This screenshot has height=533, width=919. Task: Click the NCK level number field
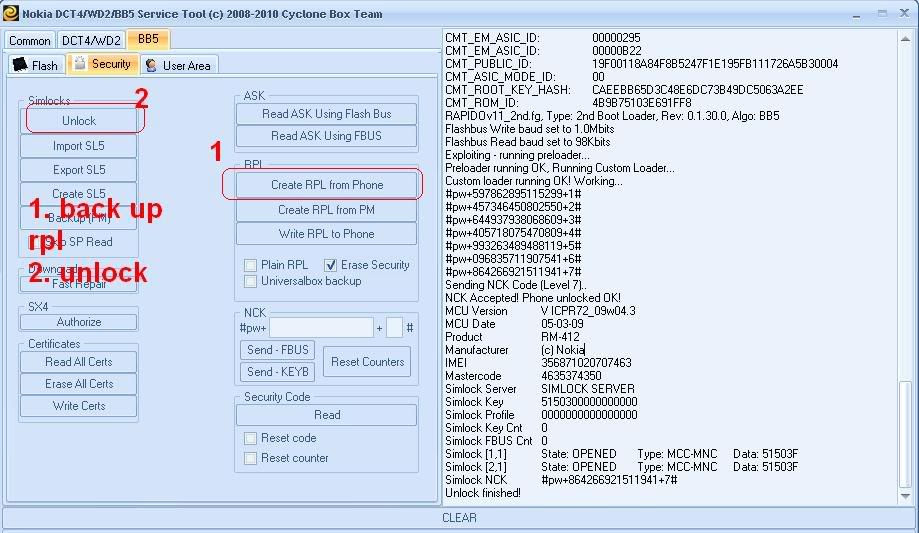[x=394, y=328]
